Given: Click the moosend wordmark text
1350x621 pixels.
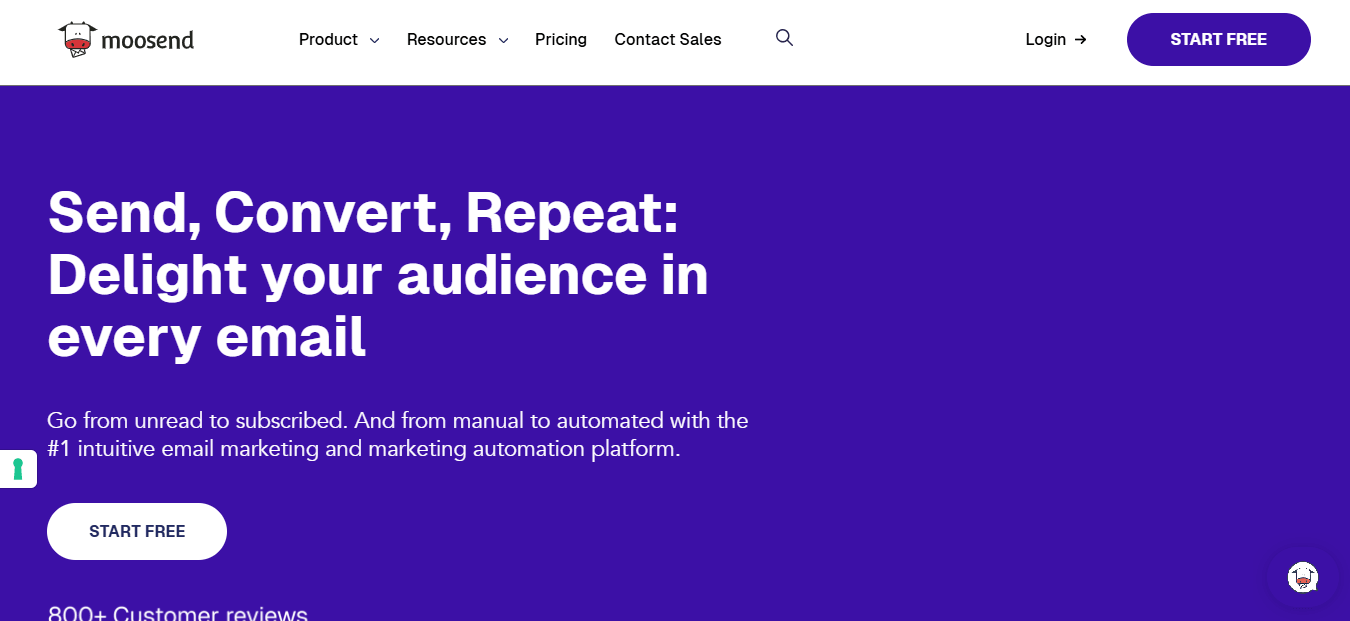Looking at the screenshot, I should (x=148, y=40).
